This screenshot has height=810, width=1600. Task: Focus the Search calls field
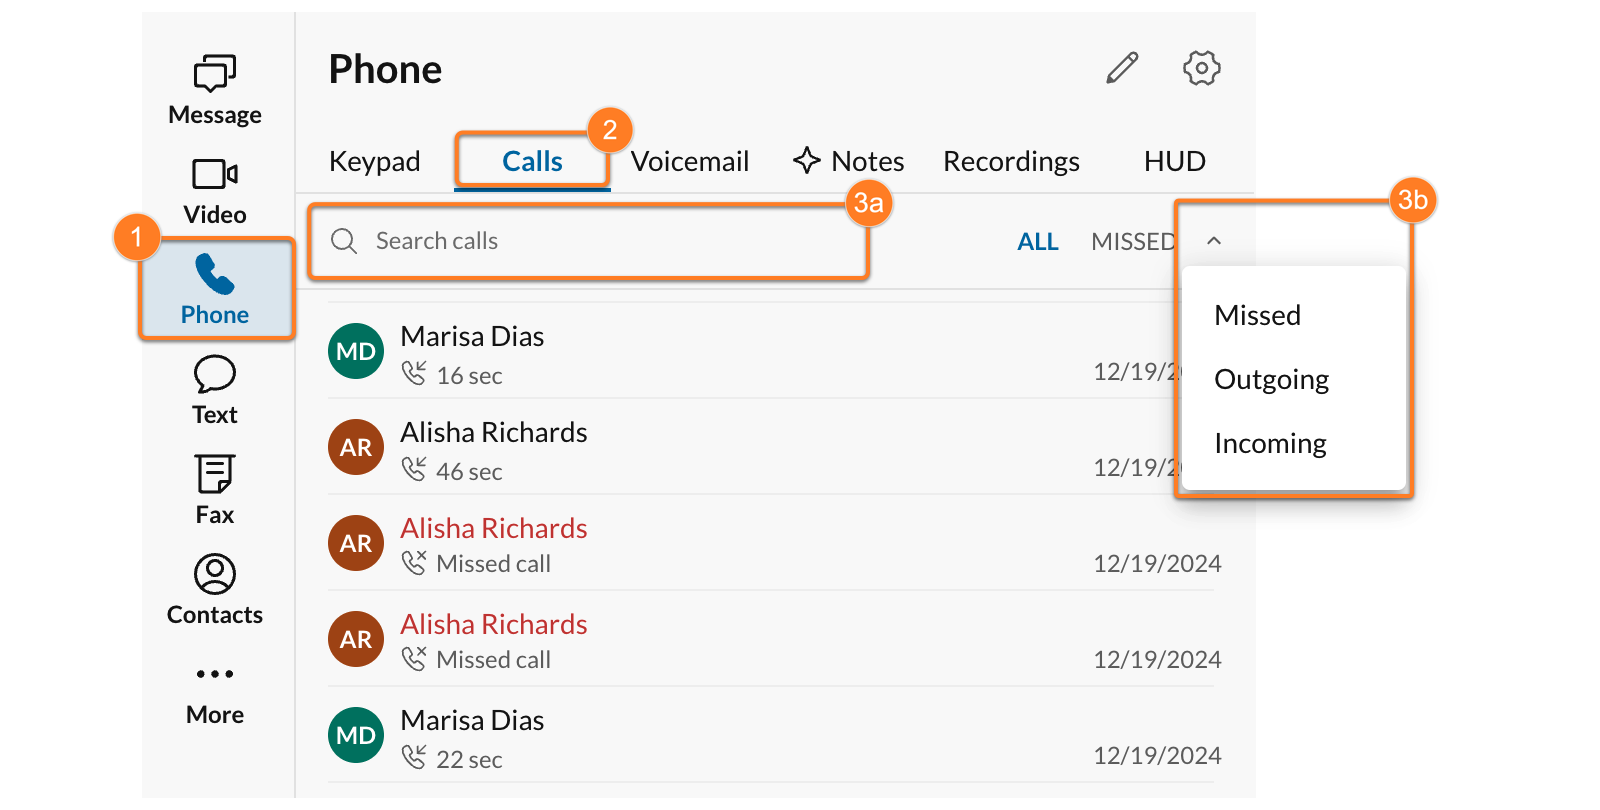pyautogui.click(x=588, y=241)
